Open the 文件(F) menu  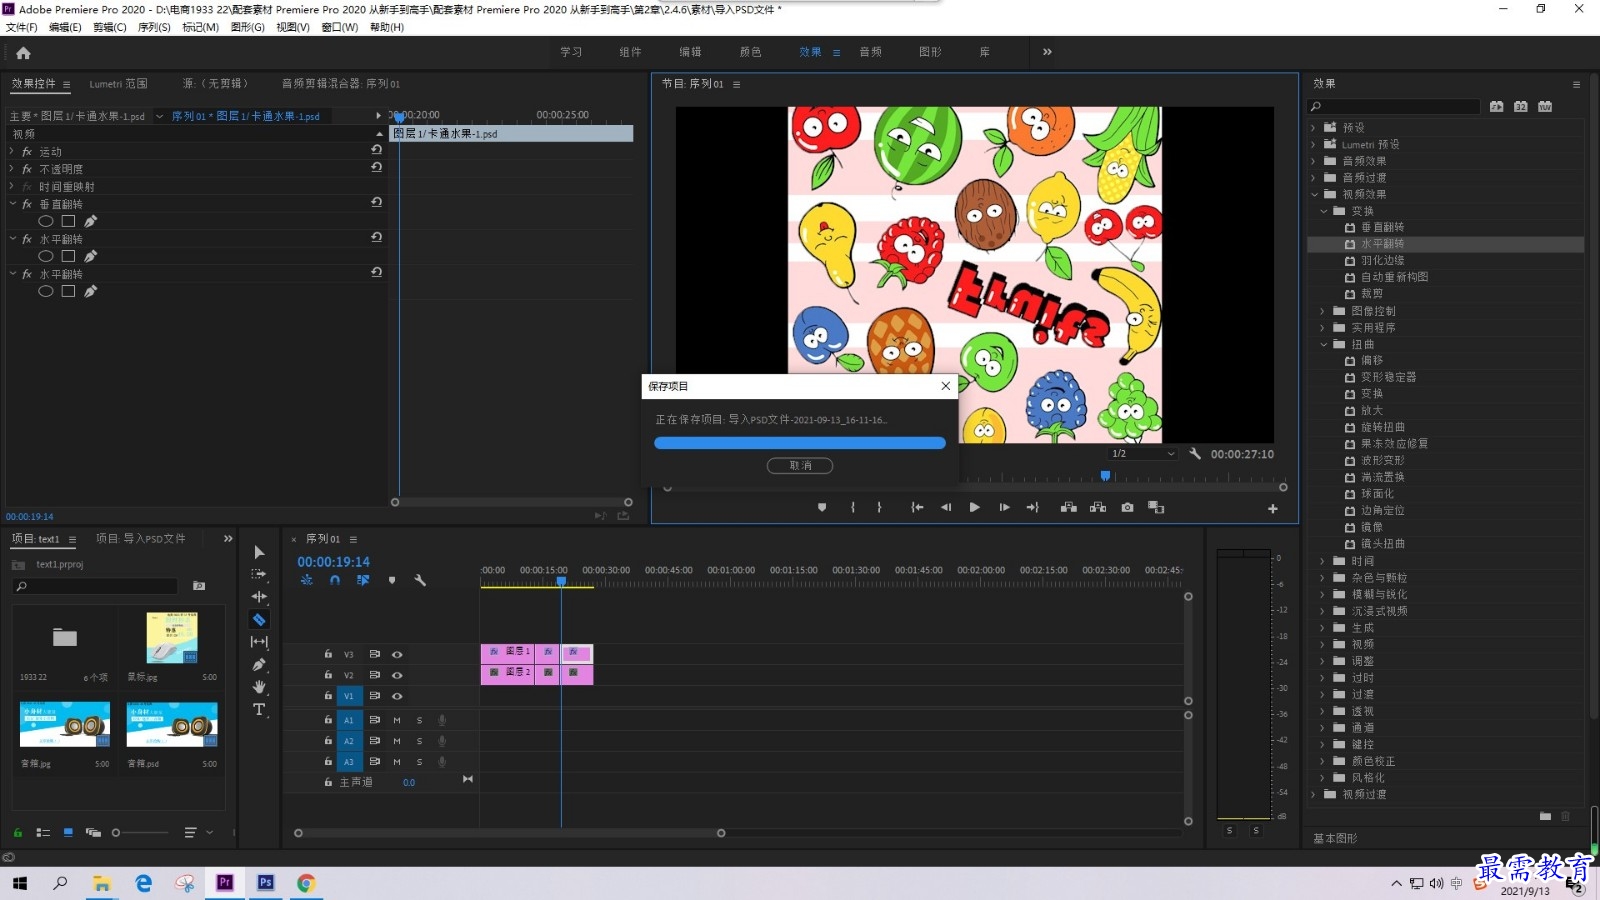tap(22, 27)
